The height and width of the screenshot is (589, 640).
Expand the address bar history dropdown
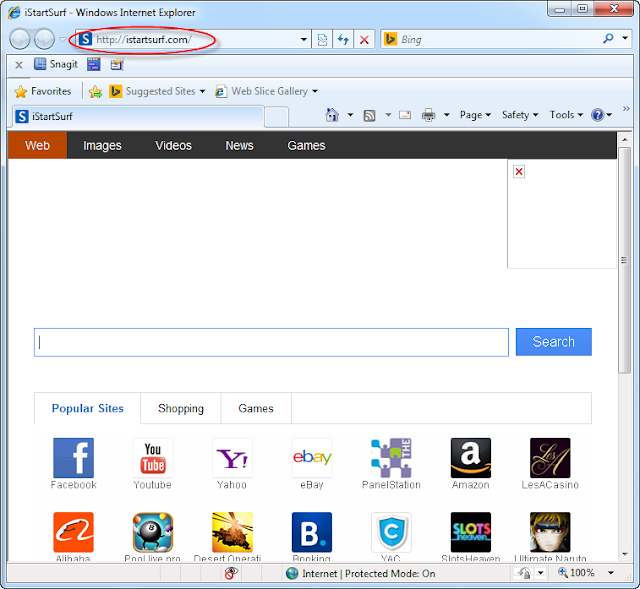coord(304,40)
